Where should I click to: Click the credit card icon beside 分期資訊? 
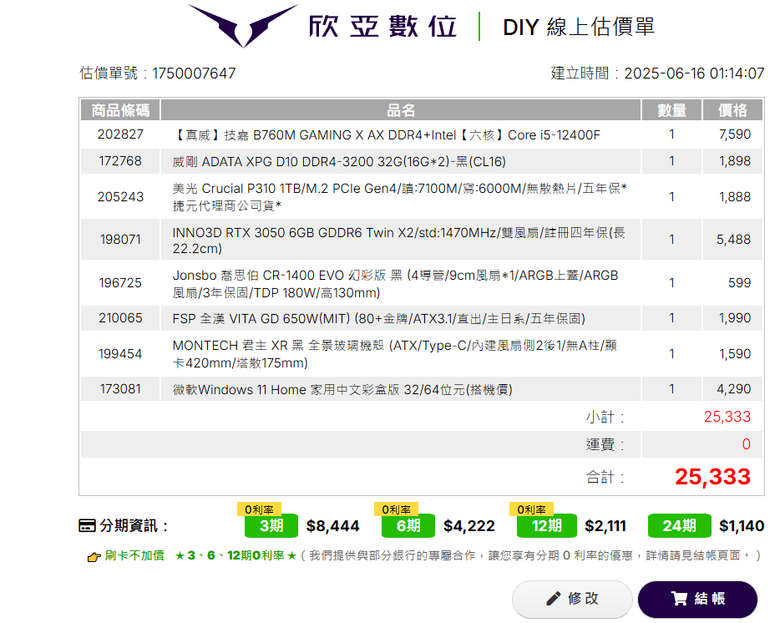(87, 525)
